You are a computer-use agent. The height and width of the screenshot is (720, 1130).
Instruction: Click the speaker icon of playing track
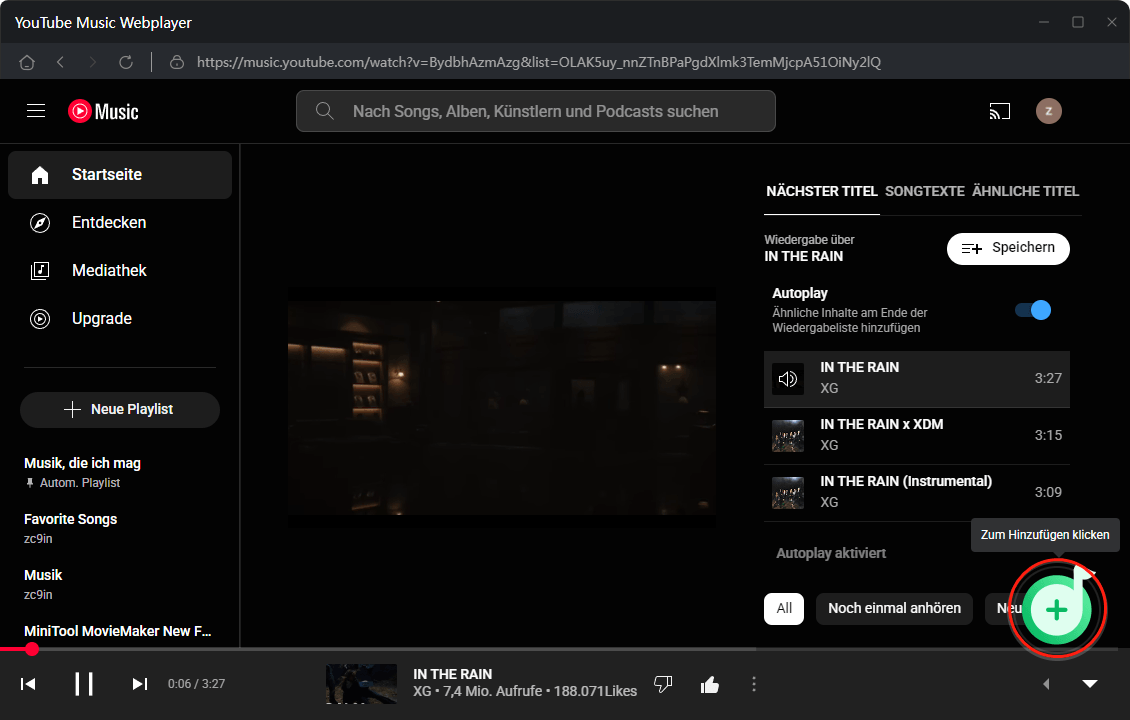pyautogui.click(x=788, y=378)
